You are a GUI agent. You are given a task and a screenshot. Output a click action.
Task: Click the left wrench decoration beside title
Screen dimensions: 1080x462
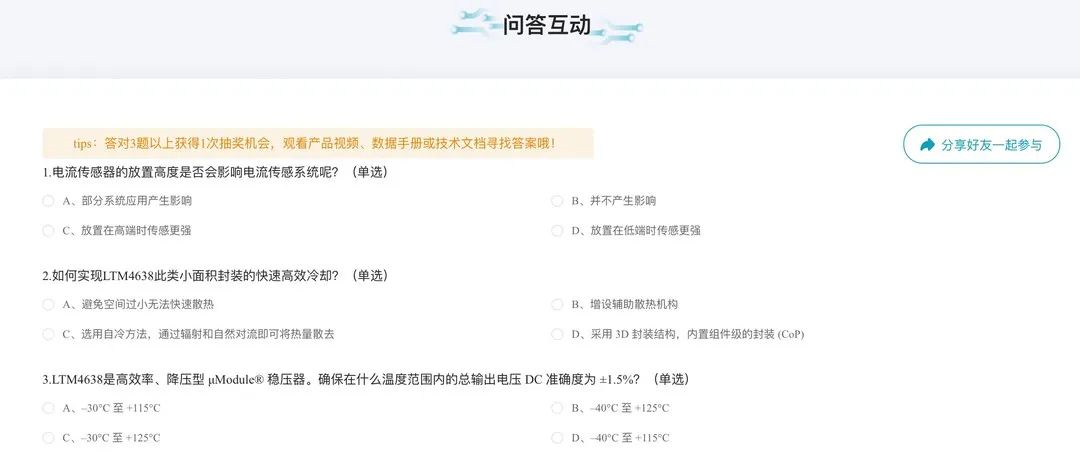[x=476, y=24]
